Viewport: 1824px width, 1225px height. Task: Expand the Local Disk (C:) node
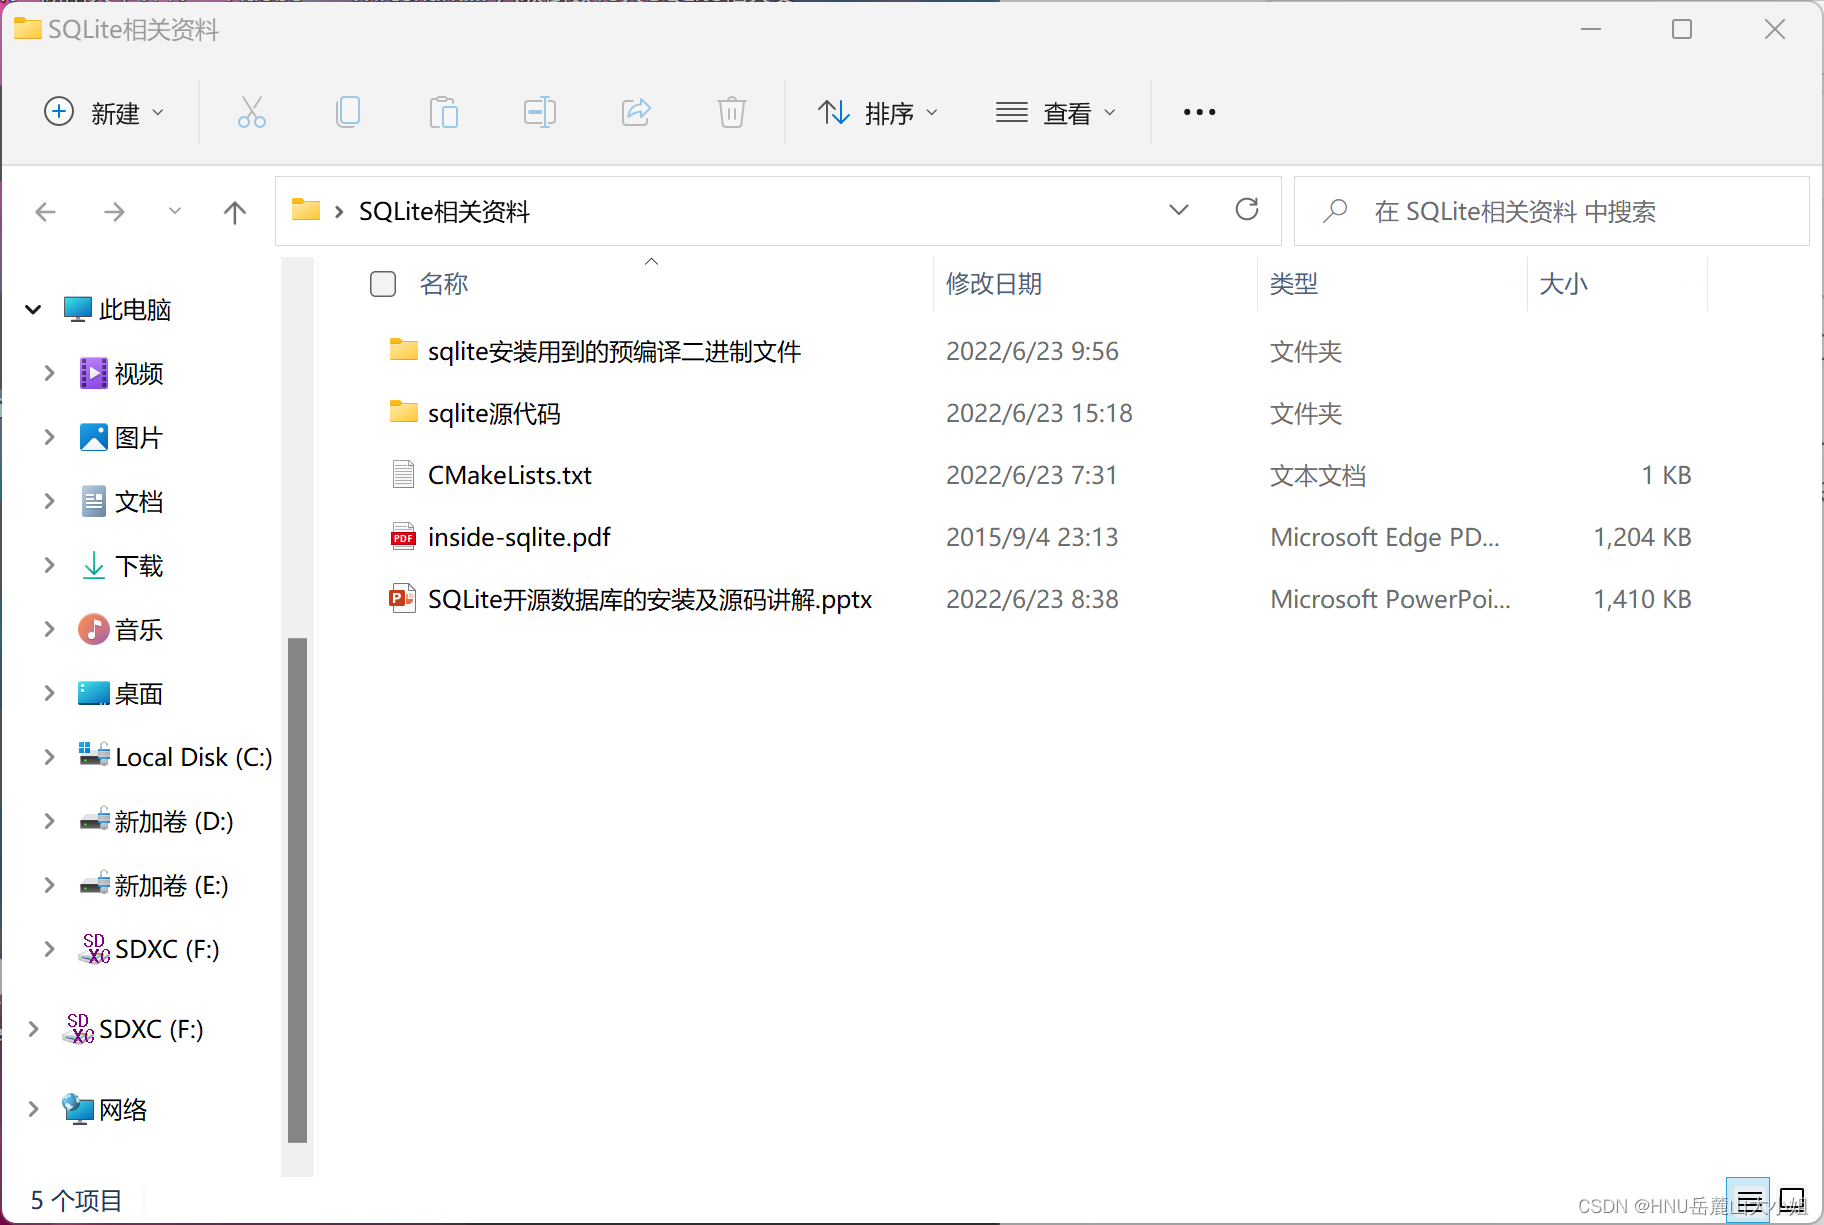(49, 757)
